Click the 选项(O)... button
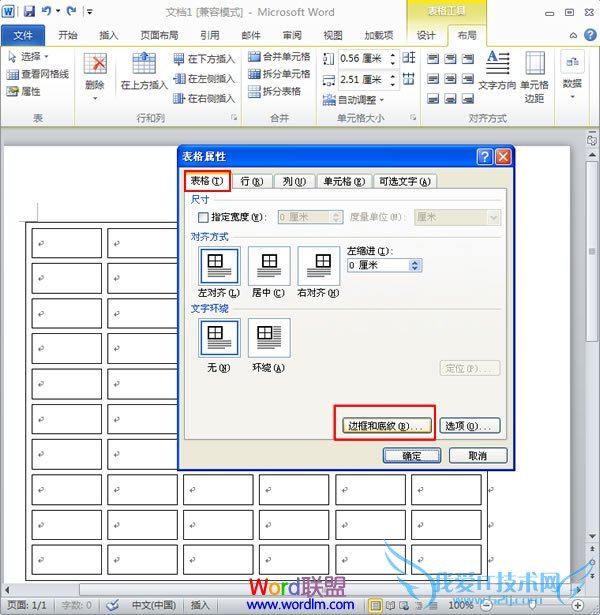The height and width of the screenshot is (615, 600). pos(470,426)
